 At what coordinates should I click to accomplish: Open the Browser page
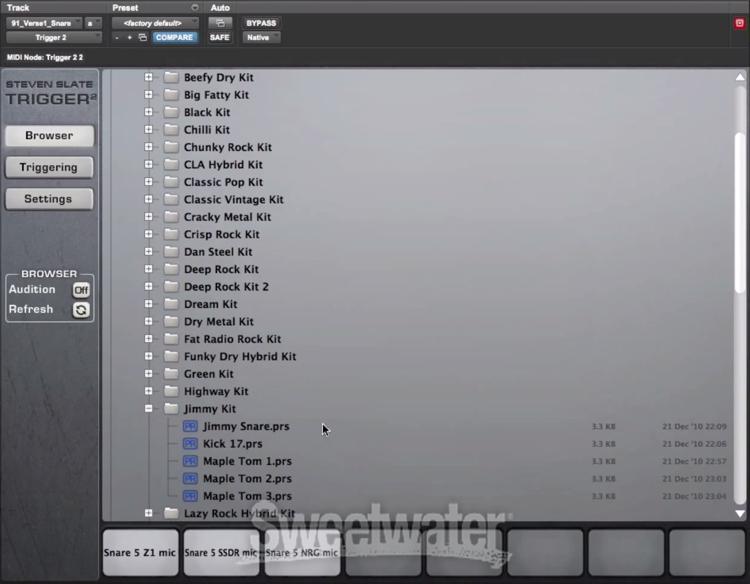pos(49,136)
